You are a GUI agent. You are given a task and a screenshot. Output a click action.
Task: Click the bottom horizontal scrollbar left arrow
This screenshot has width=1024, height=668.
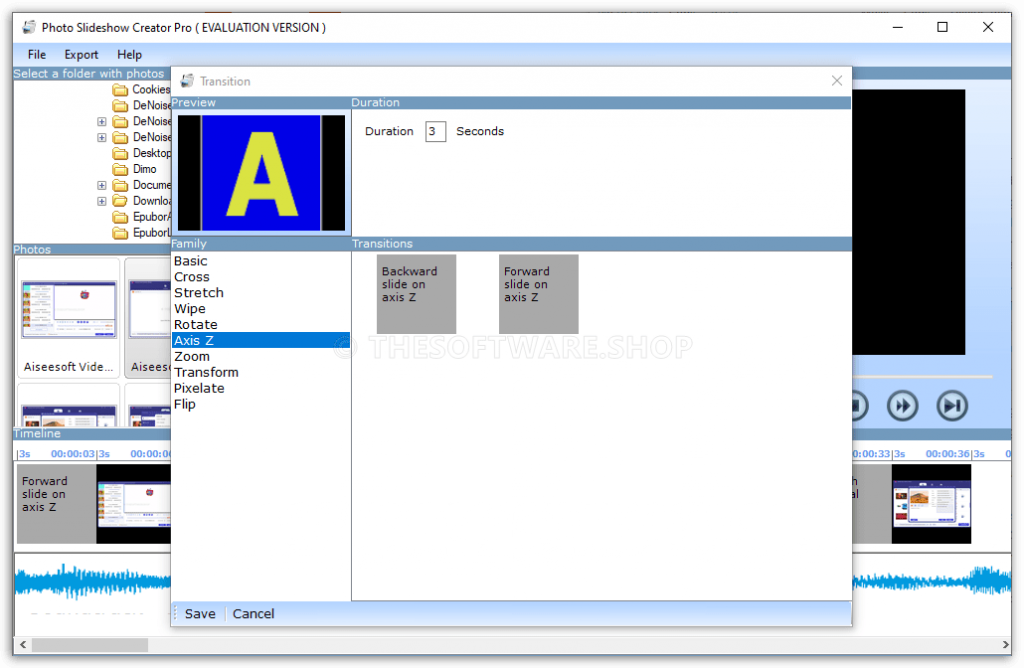[22, 645]
